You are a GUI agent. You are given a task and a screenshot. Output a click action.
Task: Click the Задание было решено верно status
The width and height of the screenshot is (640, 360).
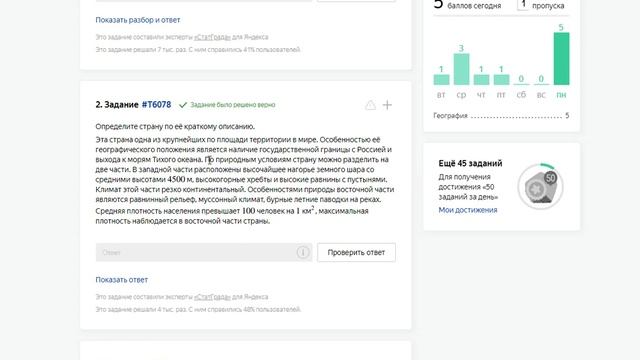click(x=233, y=105)
